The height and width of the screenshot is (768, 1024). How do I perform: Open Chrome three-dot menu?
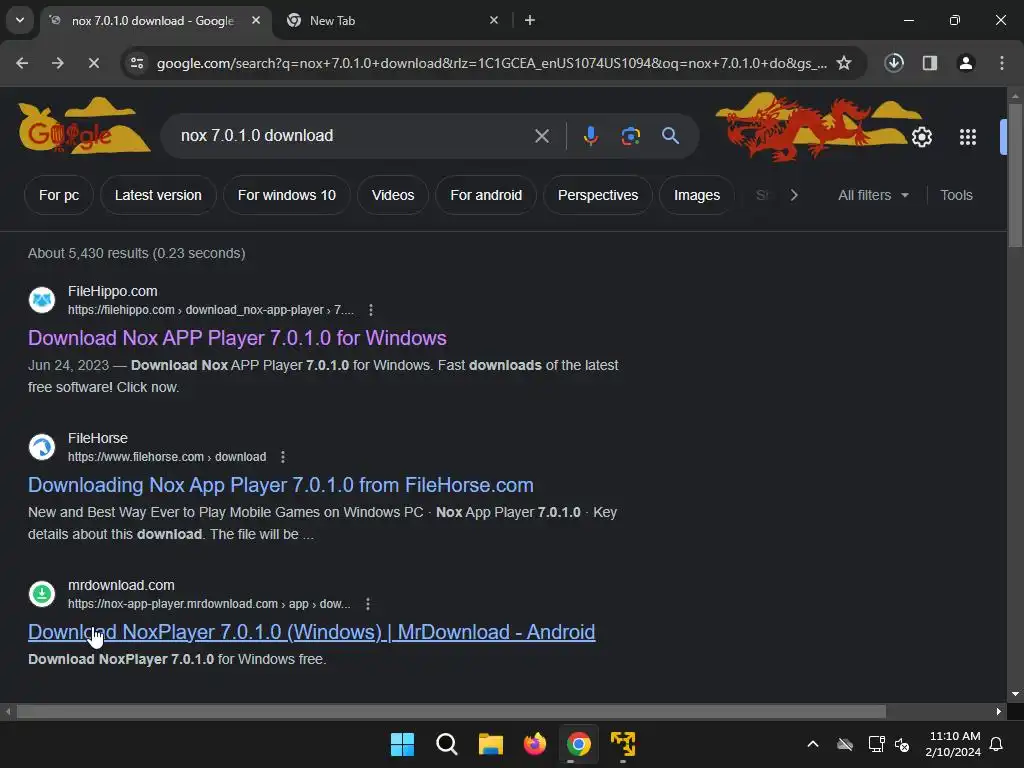(1002, 63)
